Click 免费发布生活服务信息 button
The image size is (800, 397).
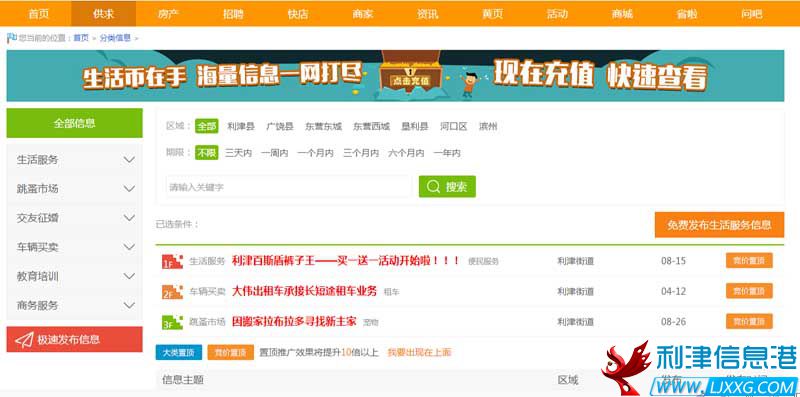point(719,225)
